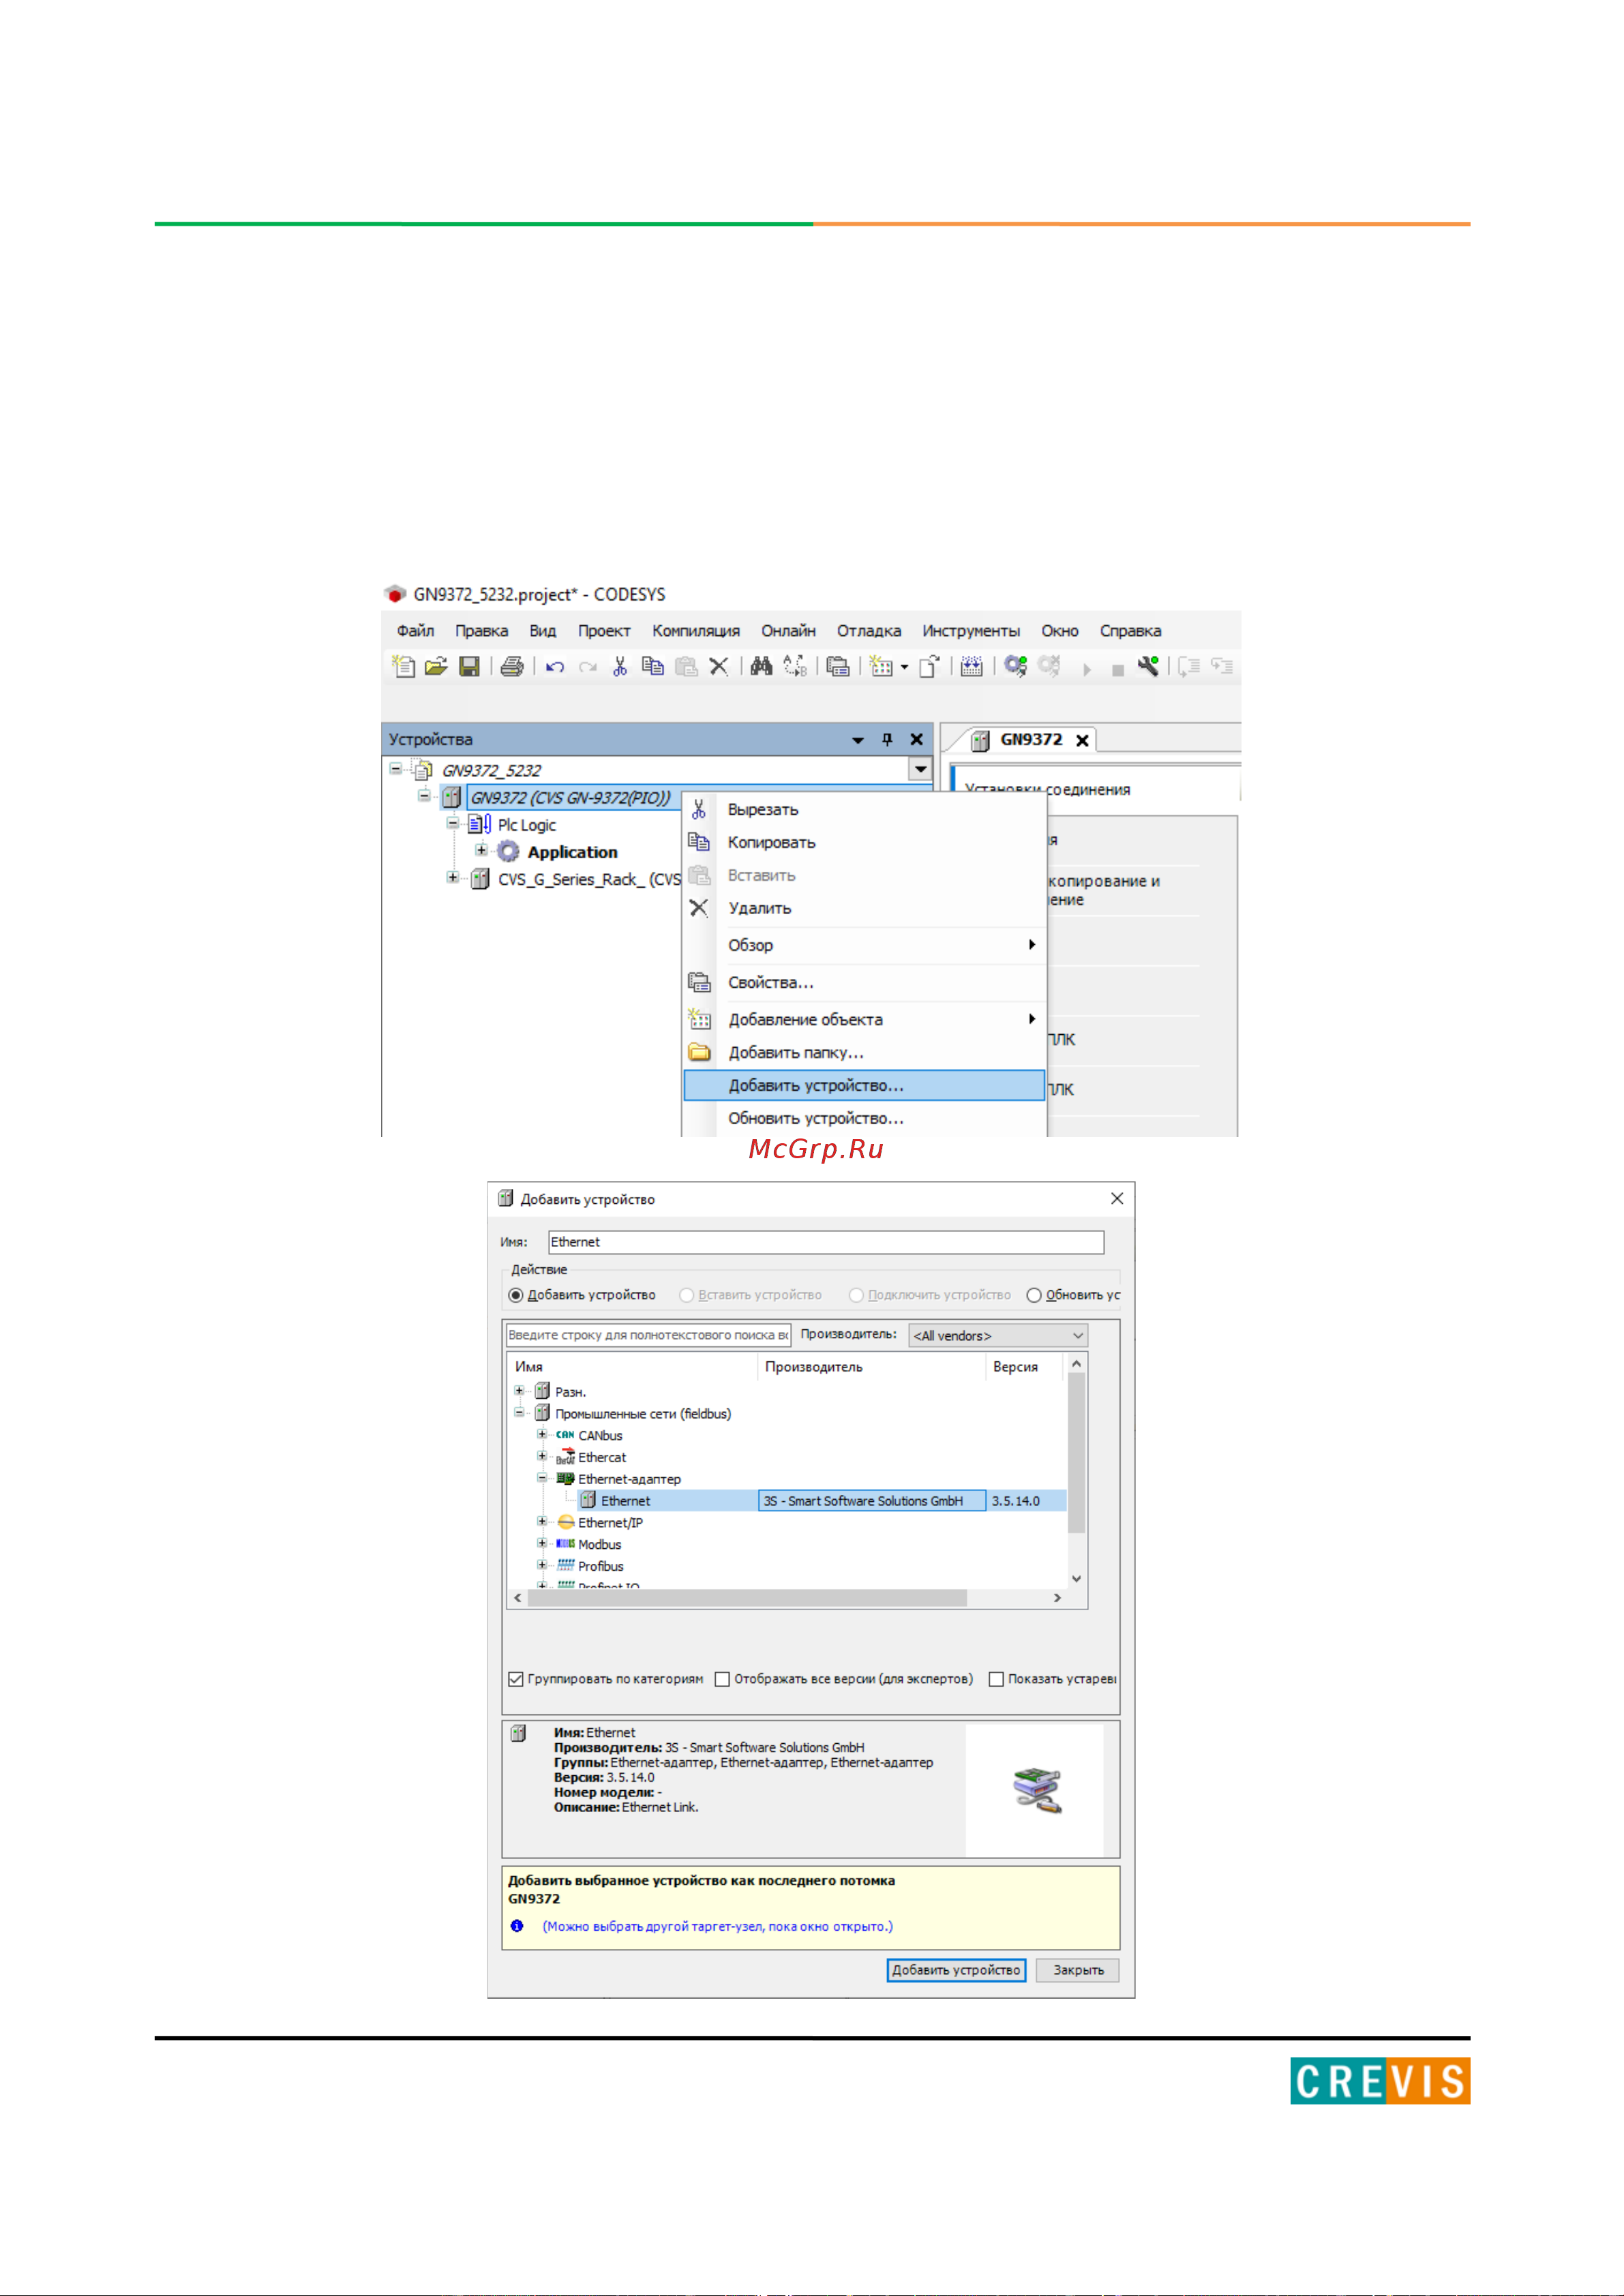Click the Закрыть button

(x=1078, y=1970)
